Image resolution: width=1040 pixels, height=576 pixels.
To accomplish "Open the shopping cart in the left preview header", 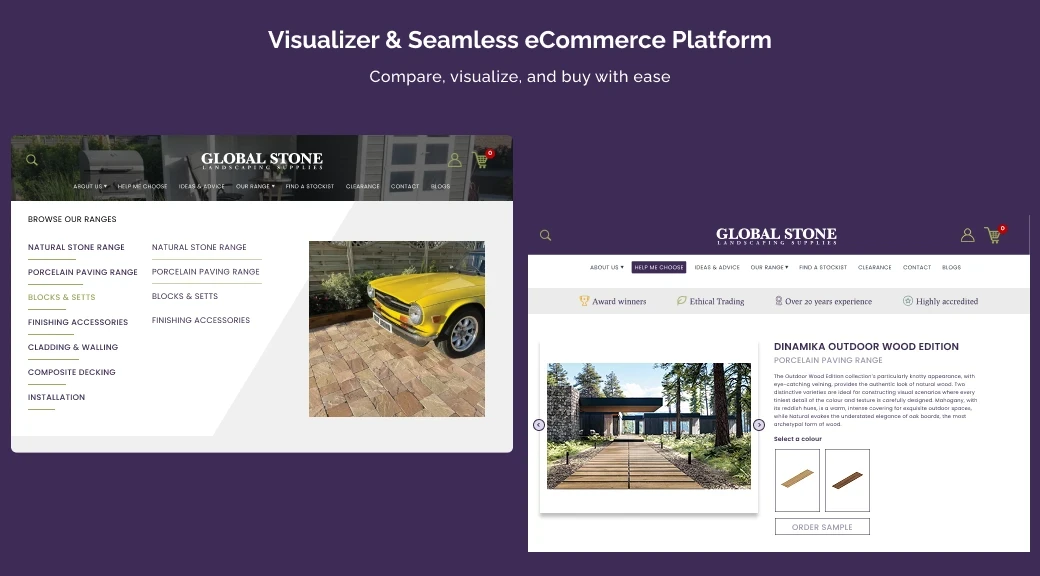I will pyautogui.click(x=482, y=160).
